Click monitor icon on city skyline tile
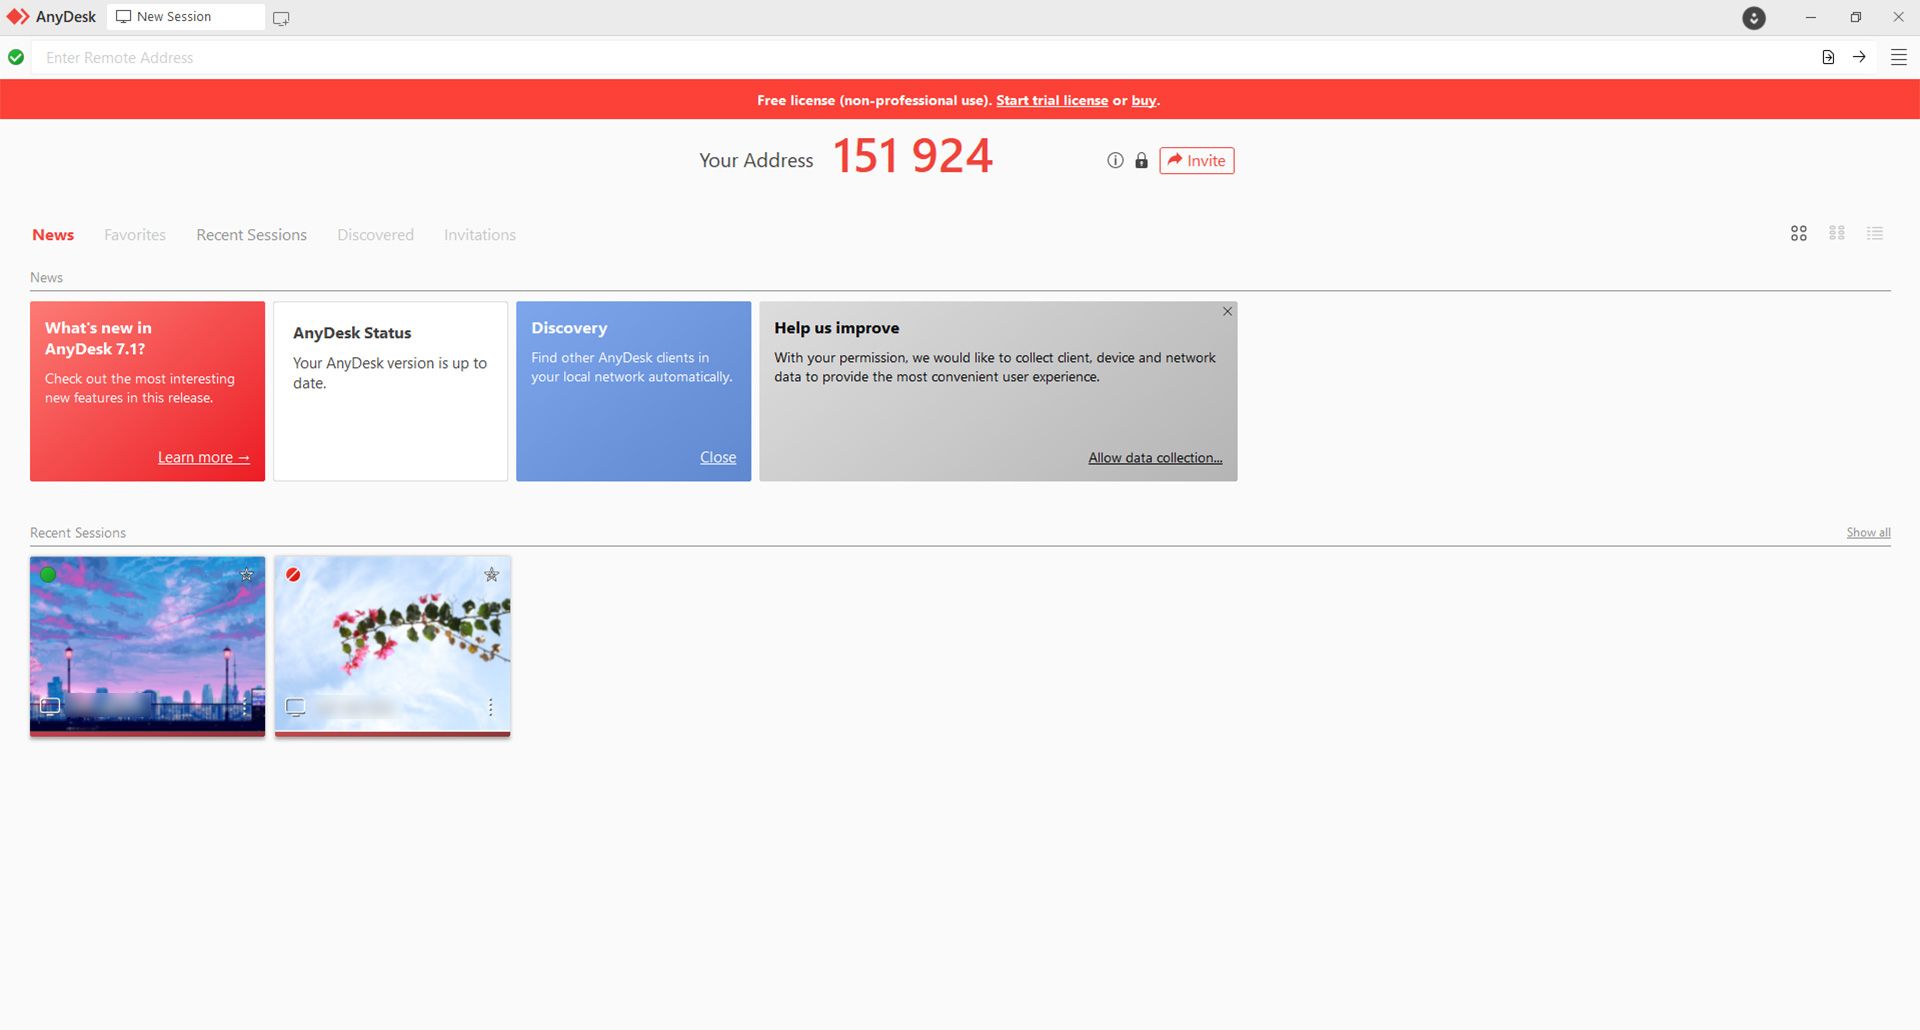 [x=50, y=707]
